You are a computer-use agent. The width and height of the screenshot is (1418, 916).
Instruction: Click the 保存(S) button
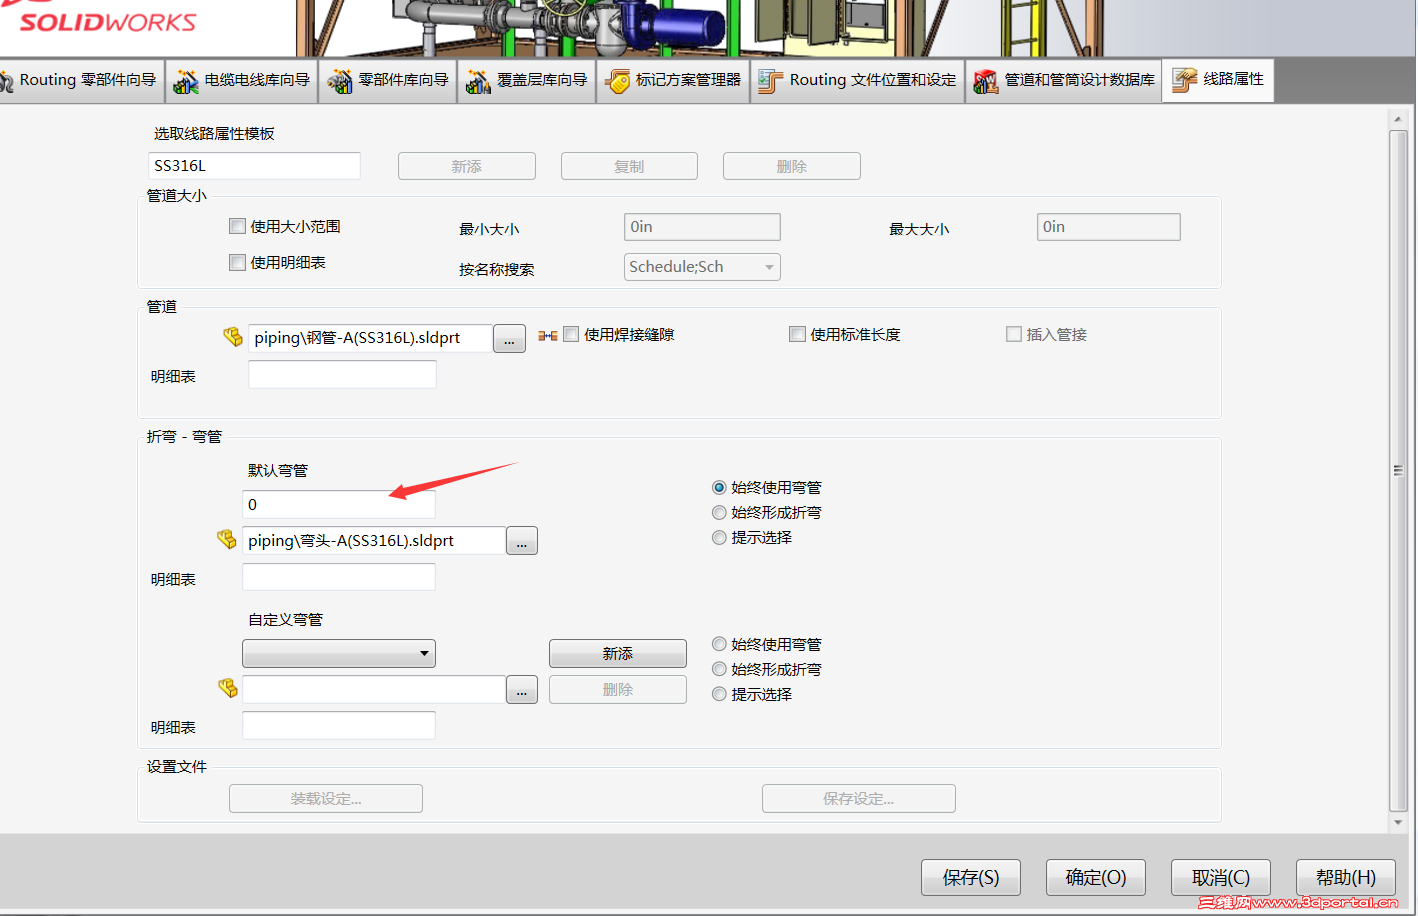coord(971,877)
